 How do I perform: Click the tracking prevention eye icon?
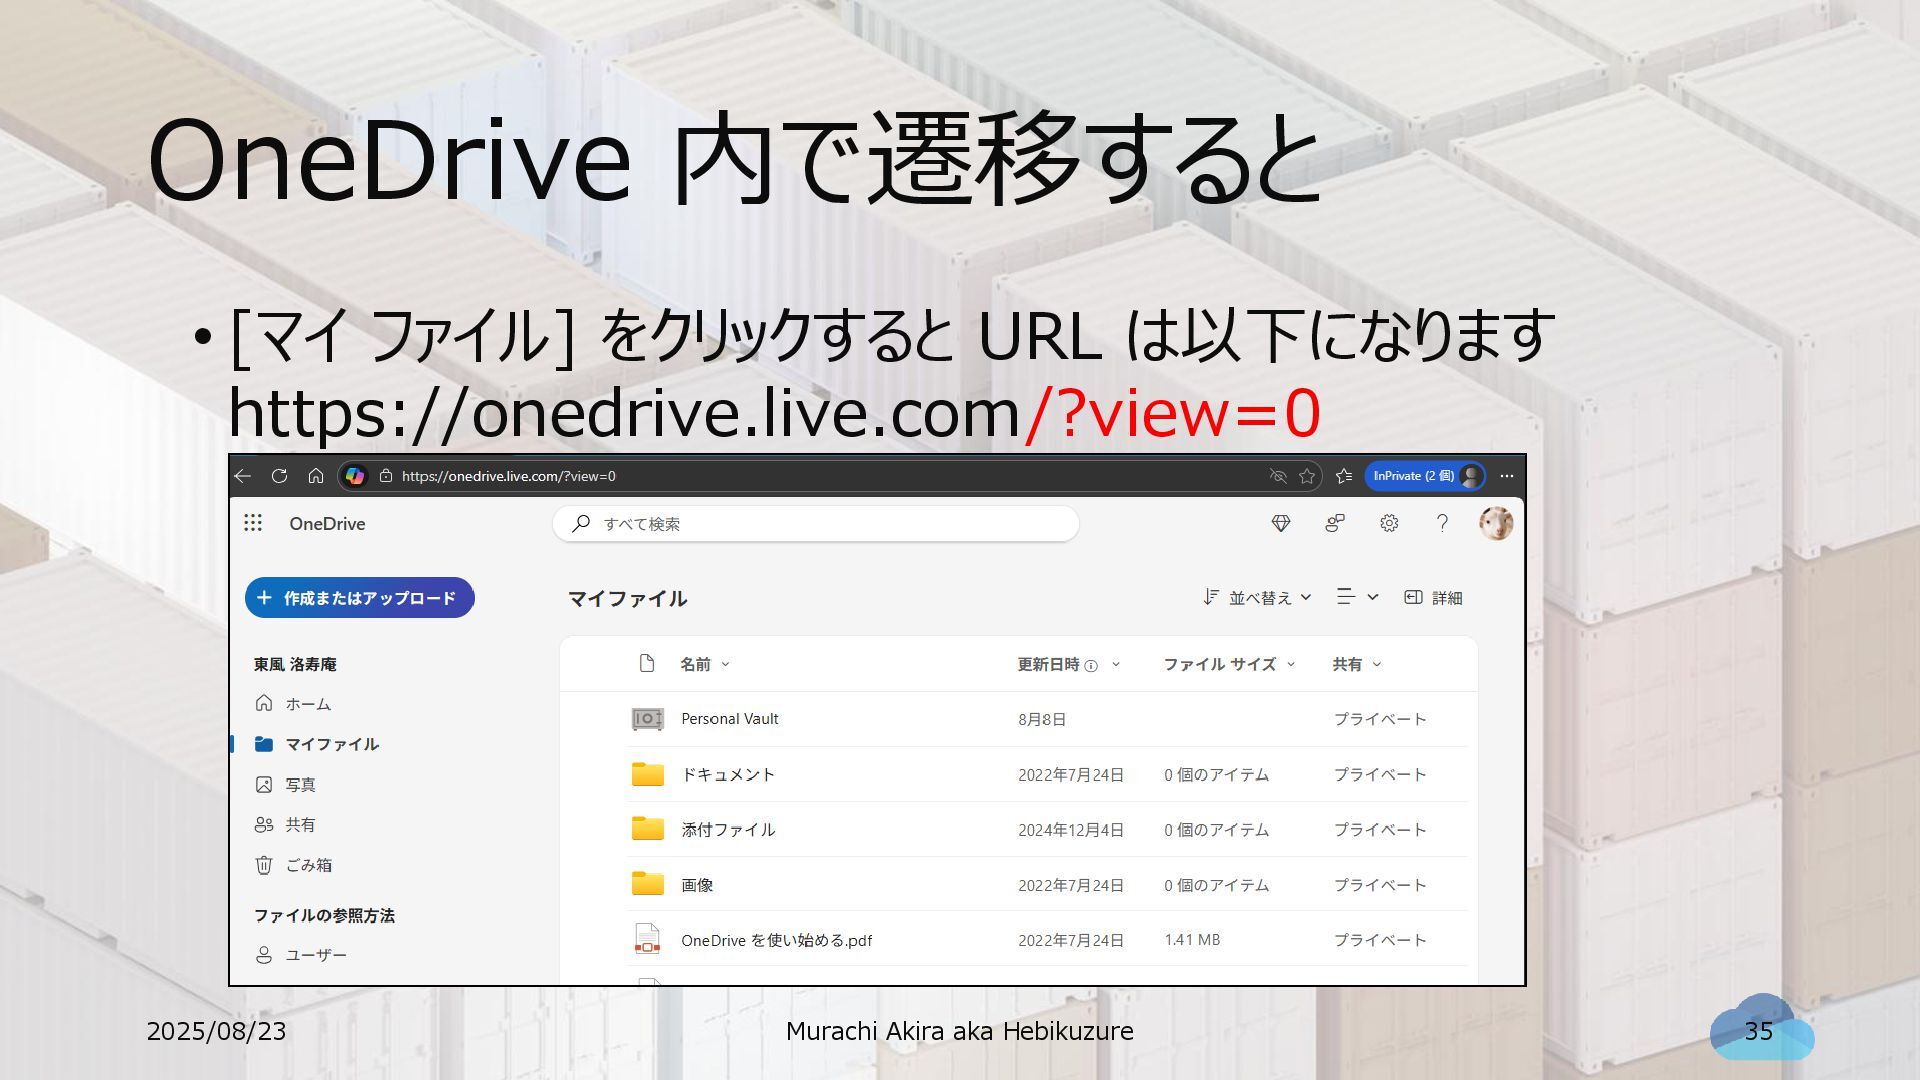tap(1277, 476)
